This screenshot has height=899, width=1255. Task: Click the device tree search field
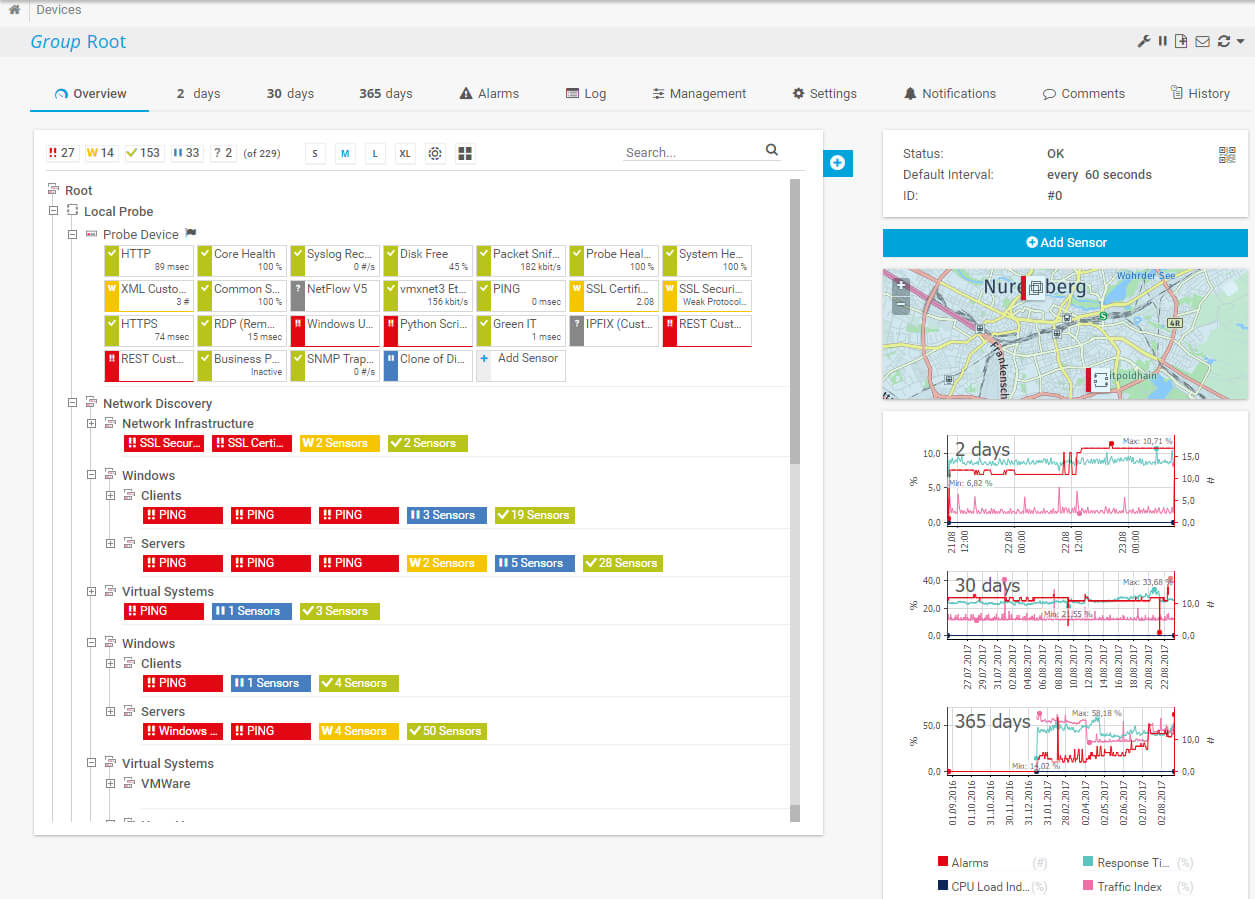692,152
